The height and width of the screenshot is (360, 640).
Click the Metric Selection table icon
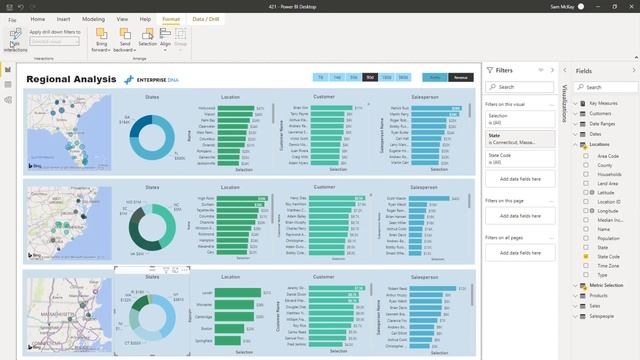(x=583, y=285)
